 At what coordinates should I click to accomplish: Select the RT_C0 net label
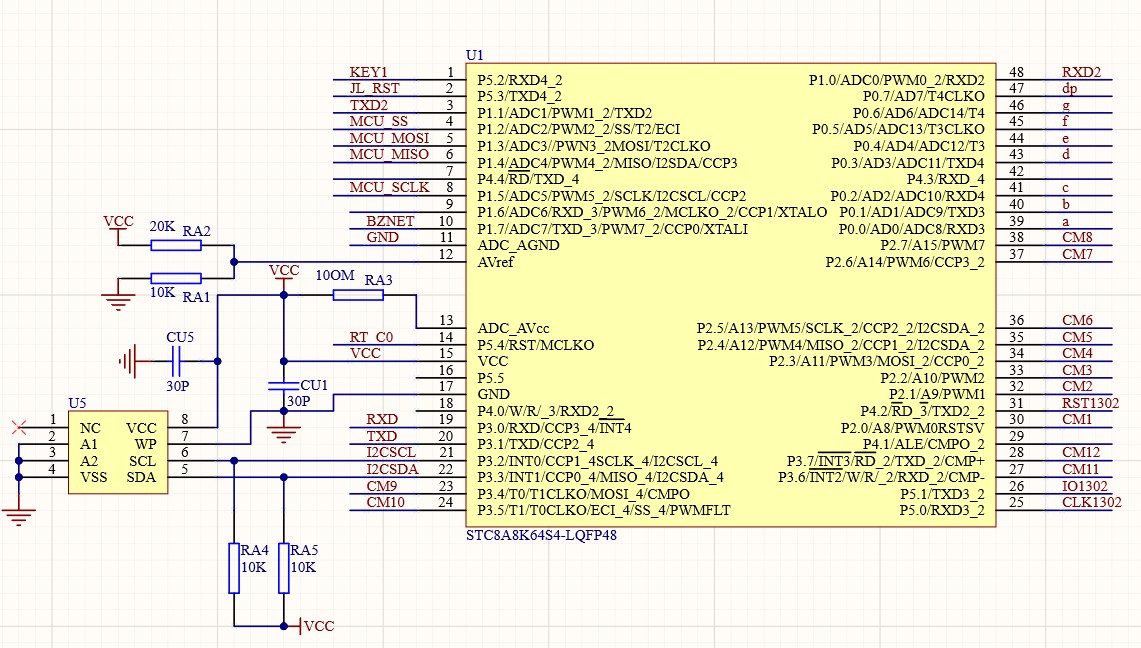point(371,337)
